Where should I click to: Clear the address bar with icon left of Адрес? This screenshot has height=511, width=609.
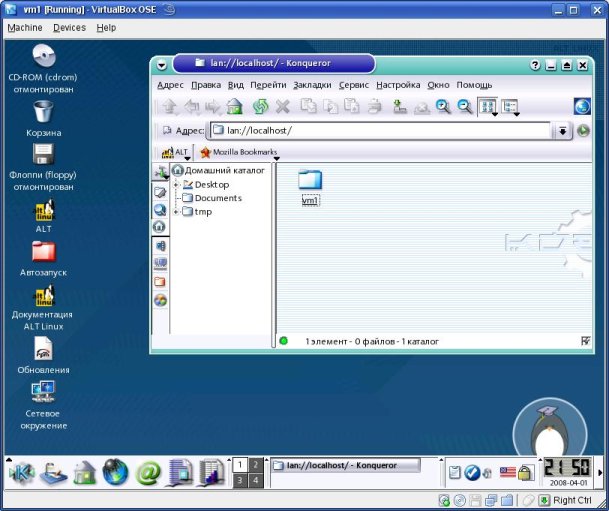(x=167, y=130)
